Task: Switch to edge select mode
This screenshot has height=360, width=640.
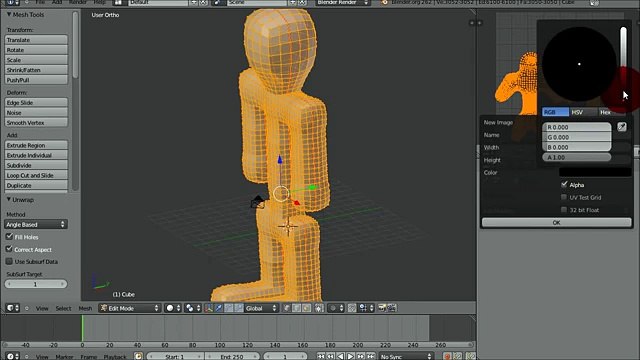Action: [297, 308]
